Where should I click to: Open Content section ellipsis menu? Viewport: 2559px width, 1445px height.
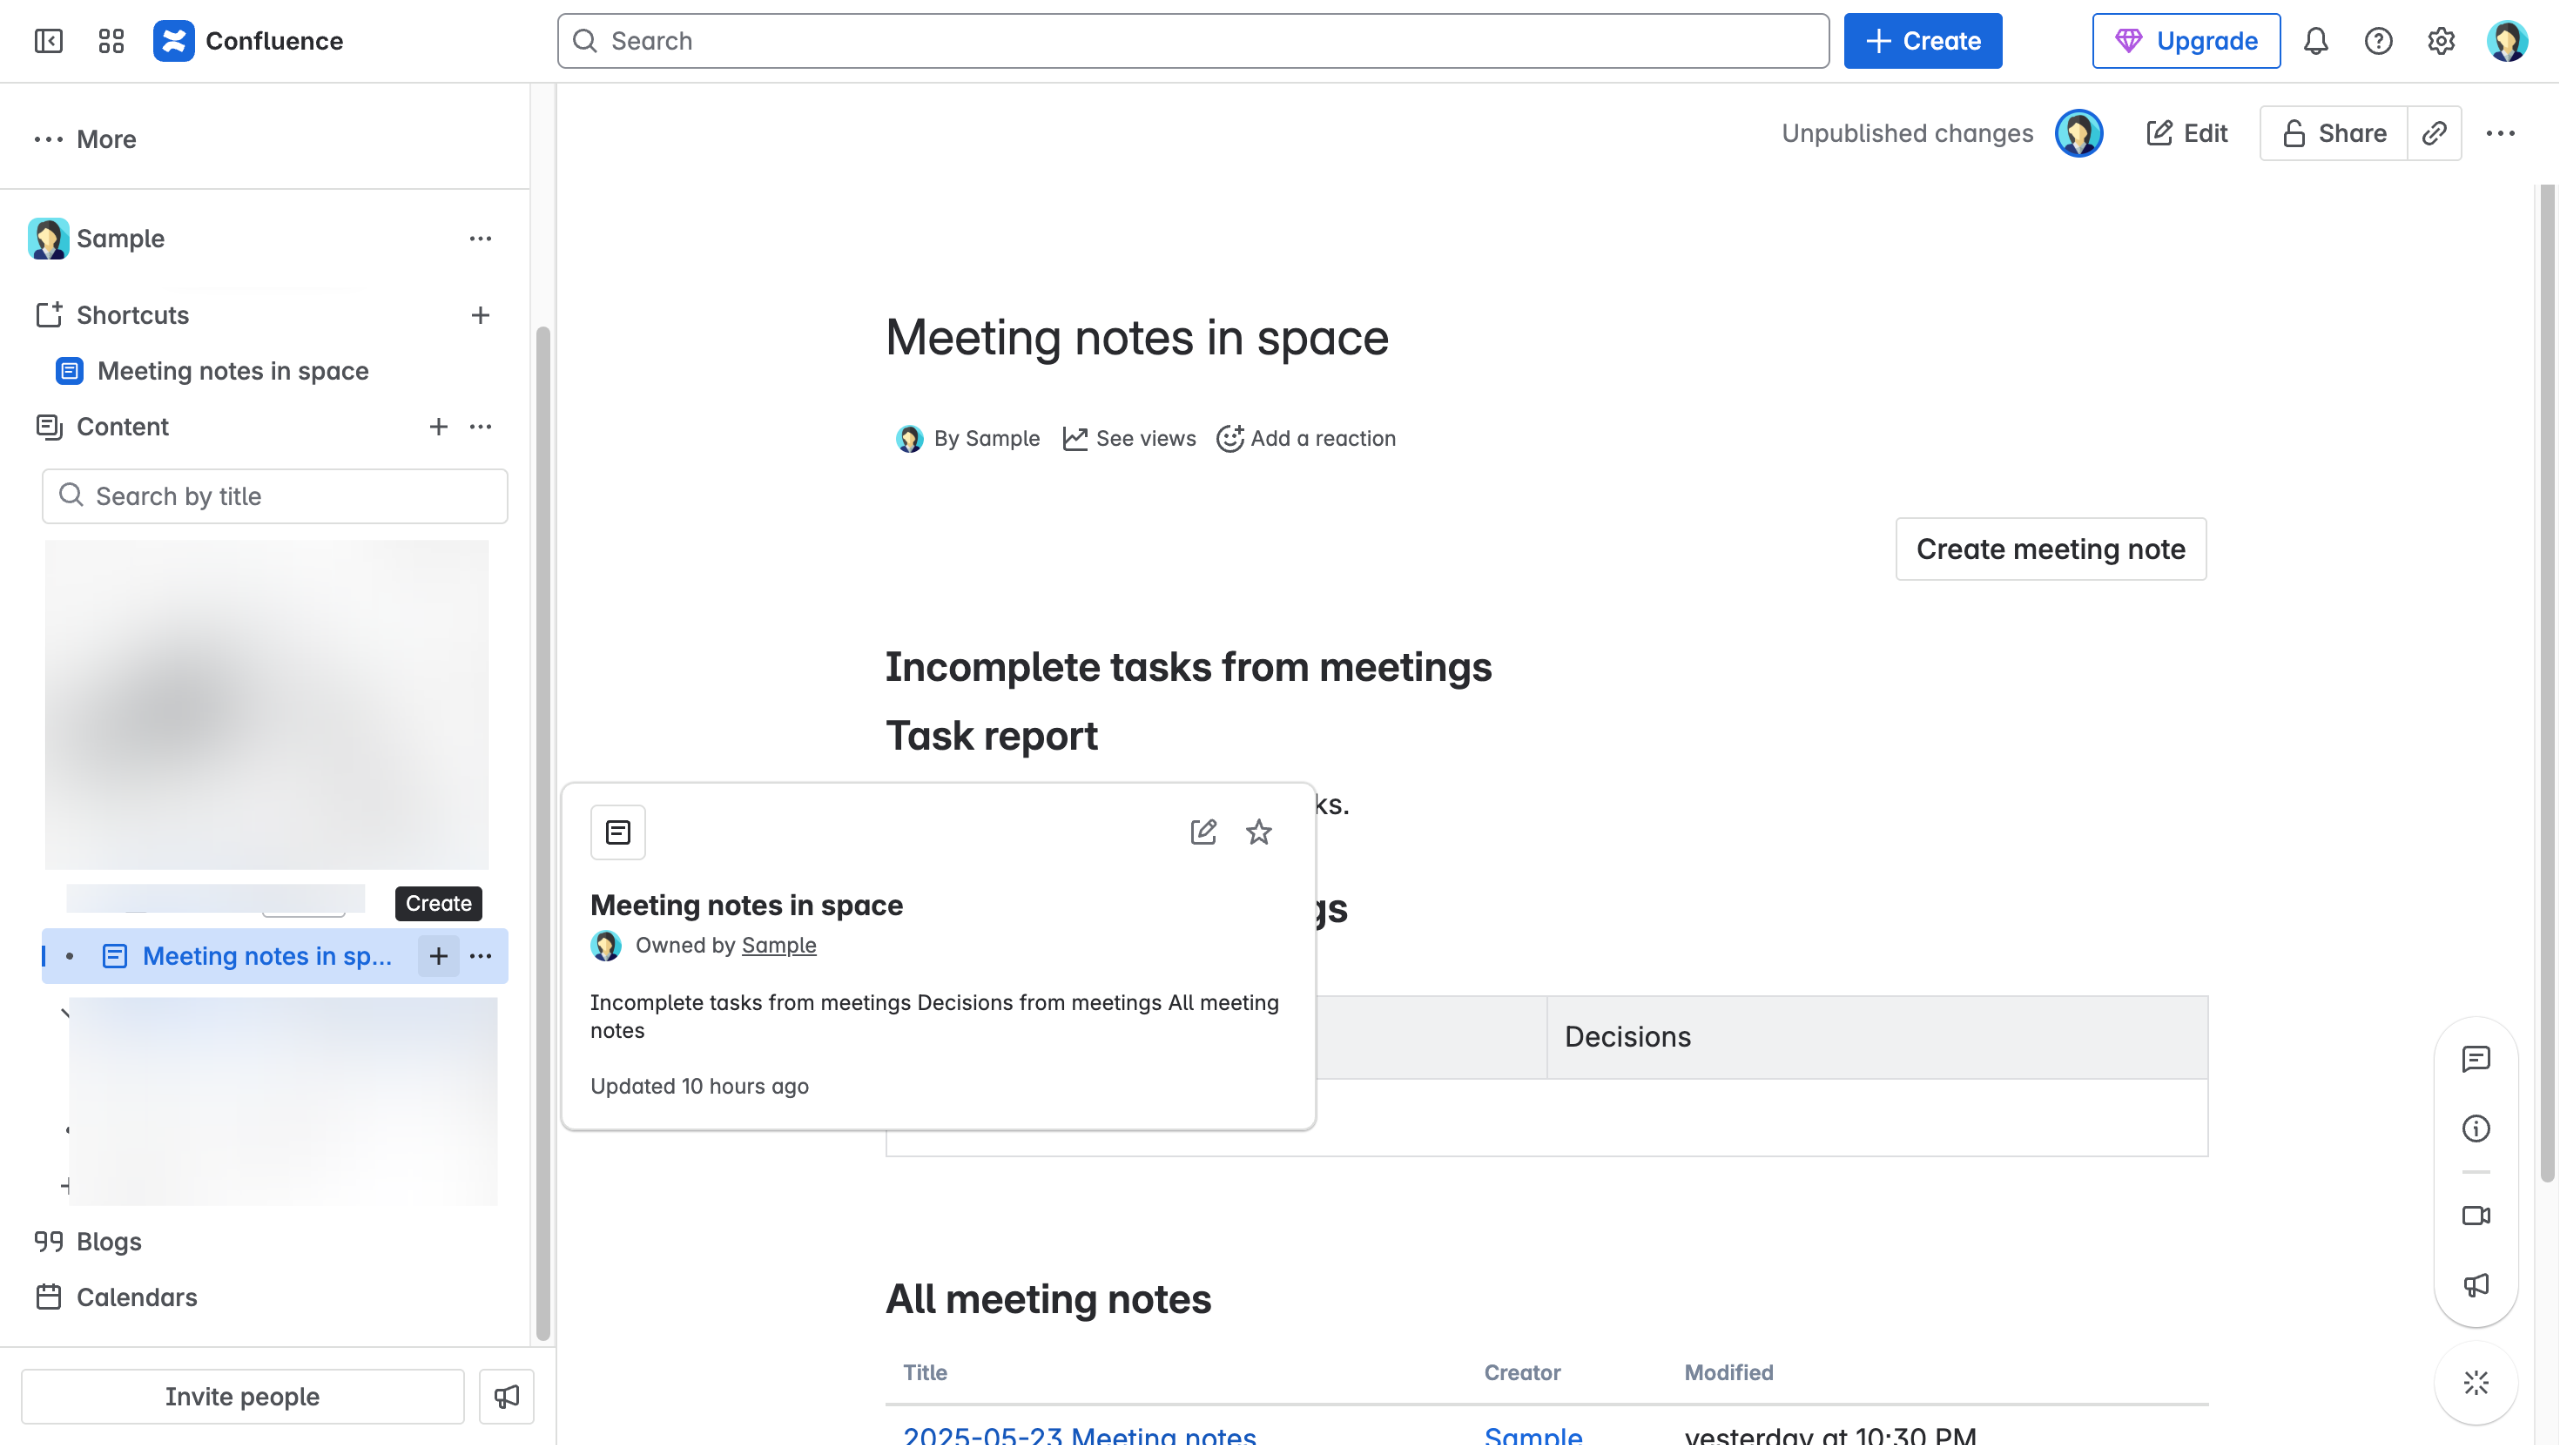480,427
